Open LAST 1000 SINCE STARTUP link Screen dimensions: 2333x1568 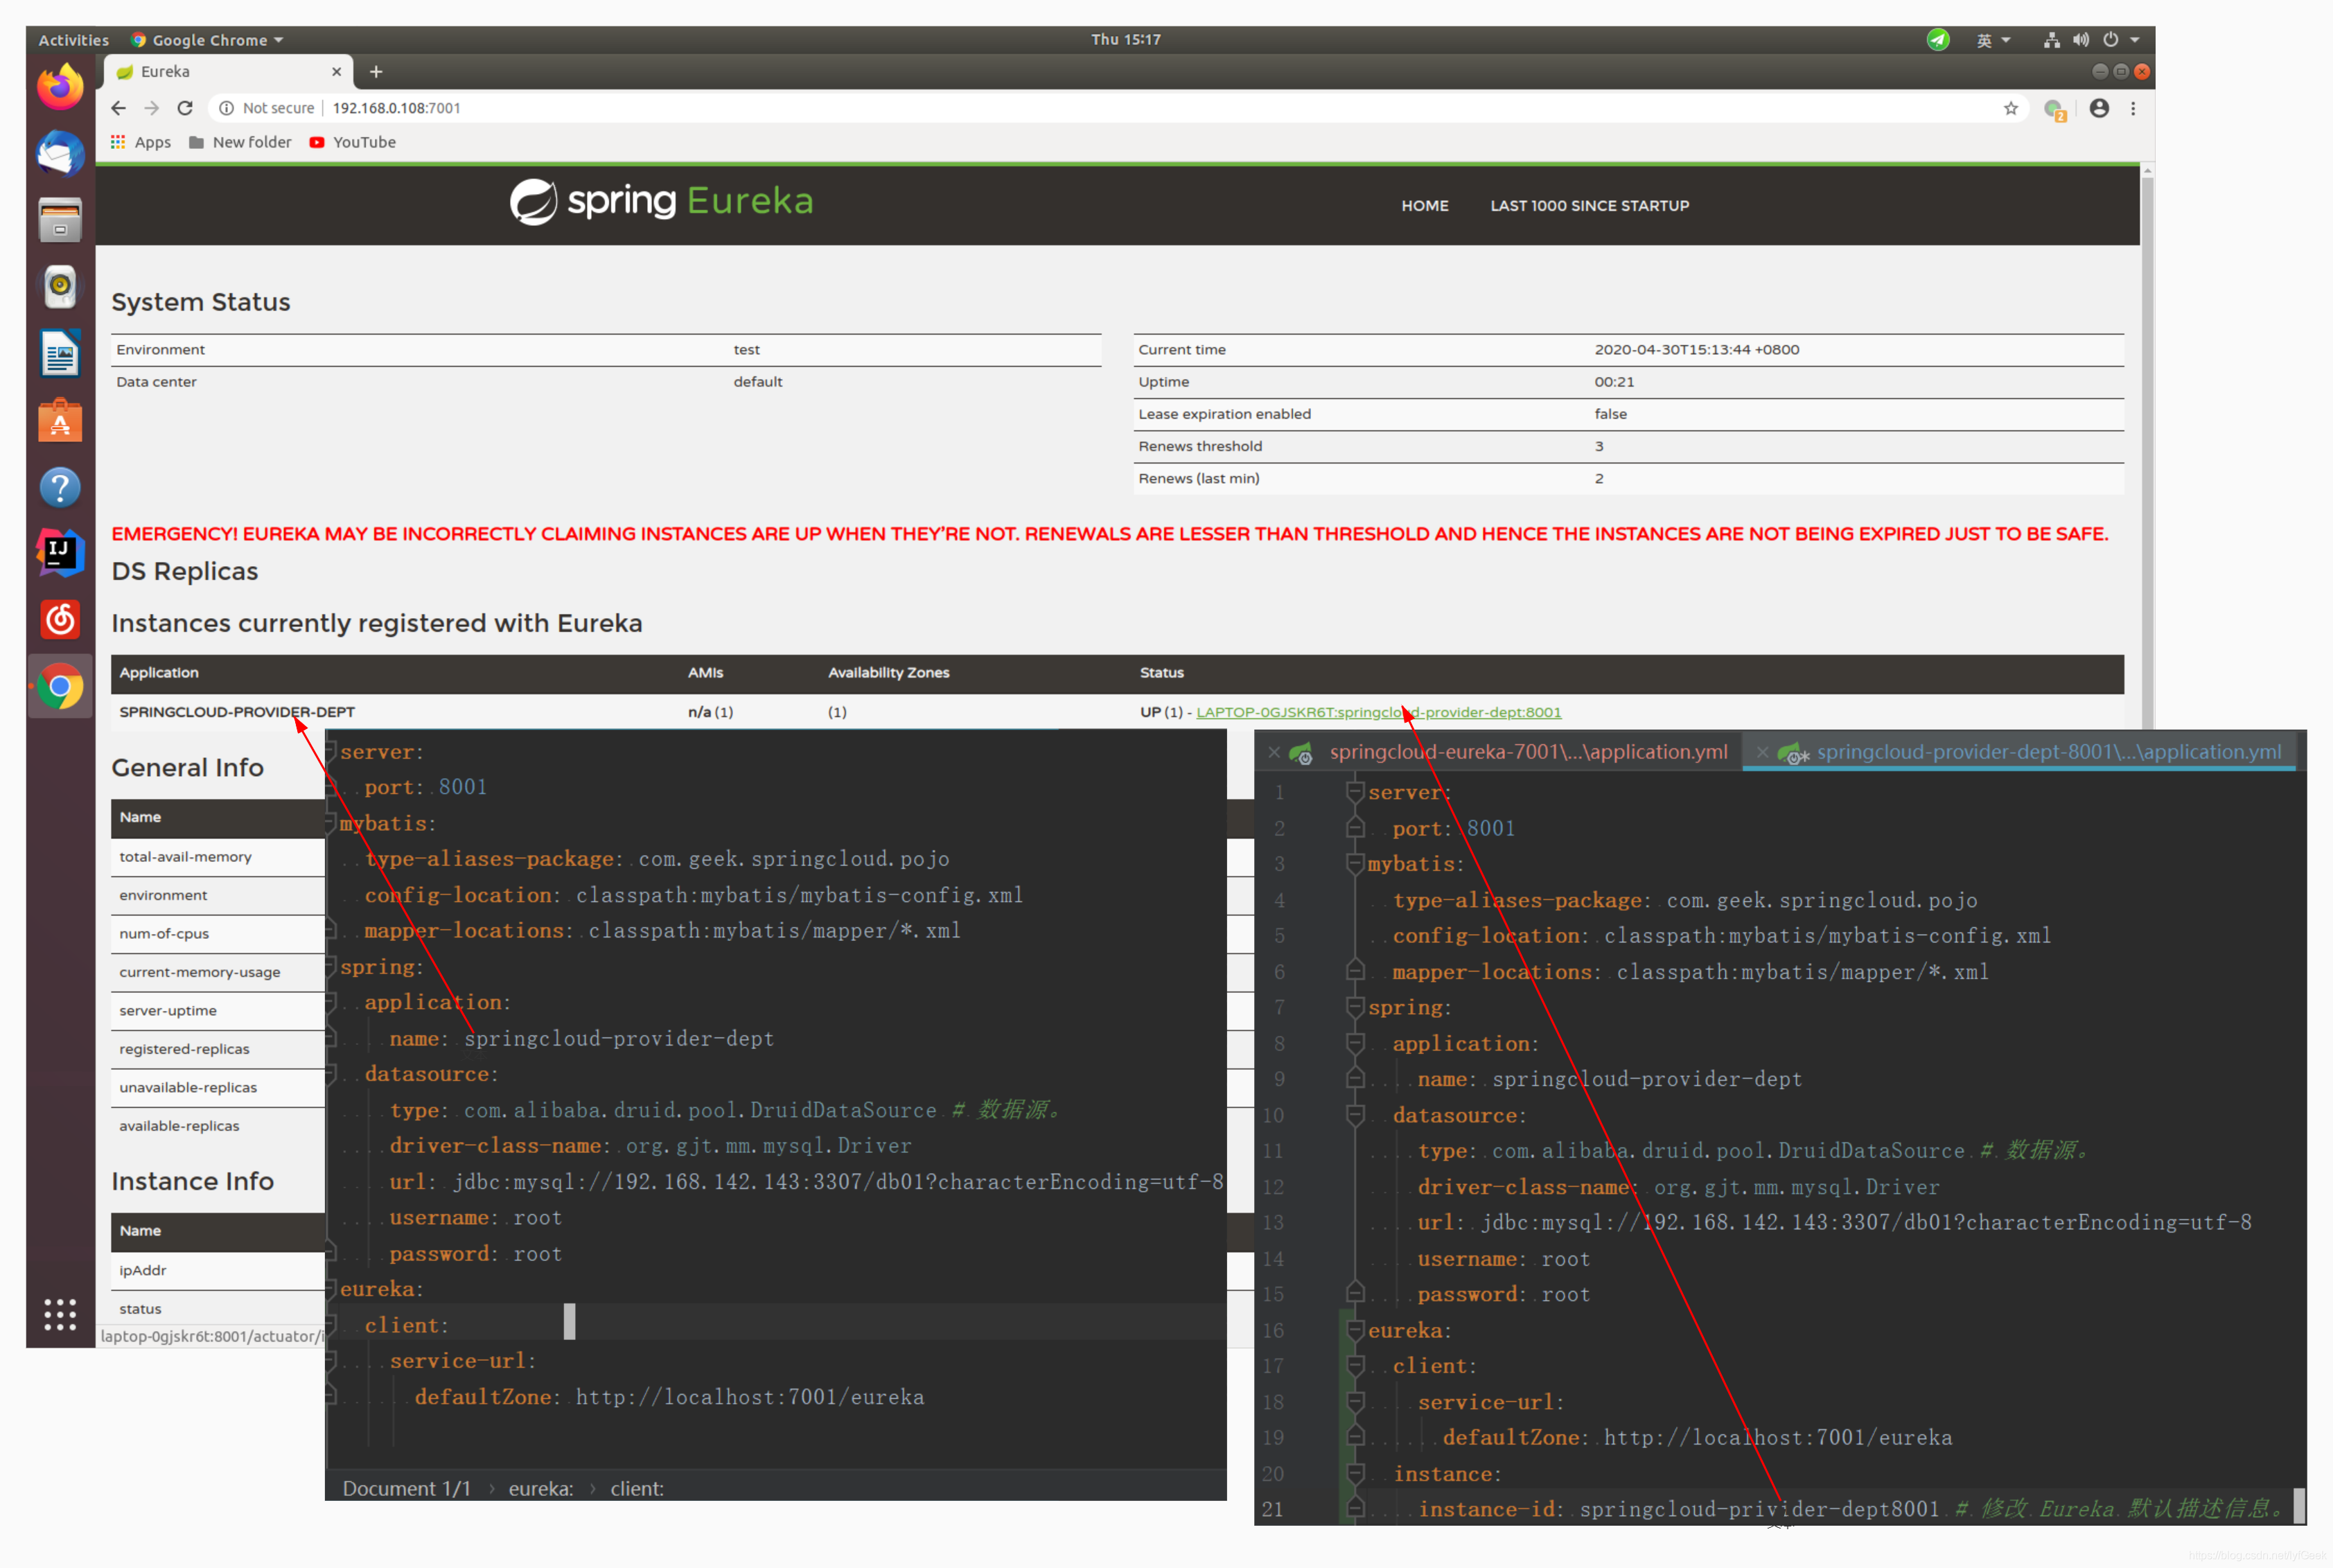click(x=1589, y=206)
